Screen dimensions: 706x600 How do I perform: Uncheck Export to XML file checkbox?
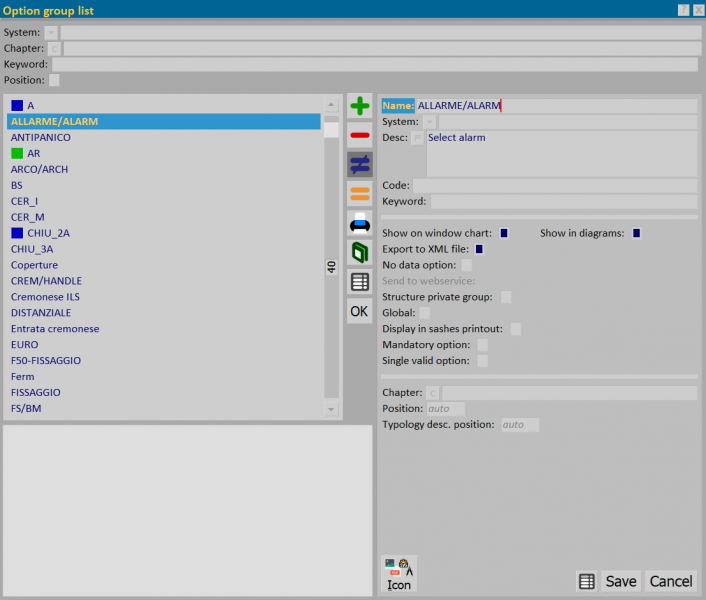click(479, 249)
